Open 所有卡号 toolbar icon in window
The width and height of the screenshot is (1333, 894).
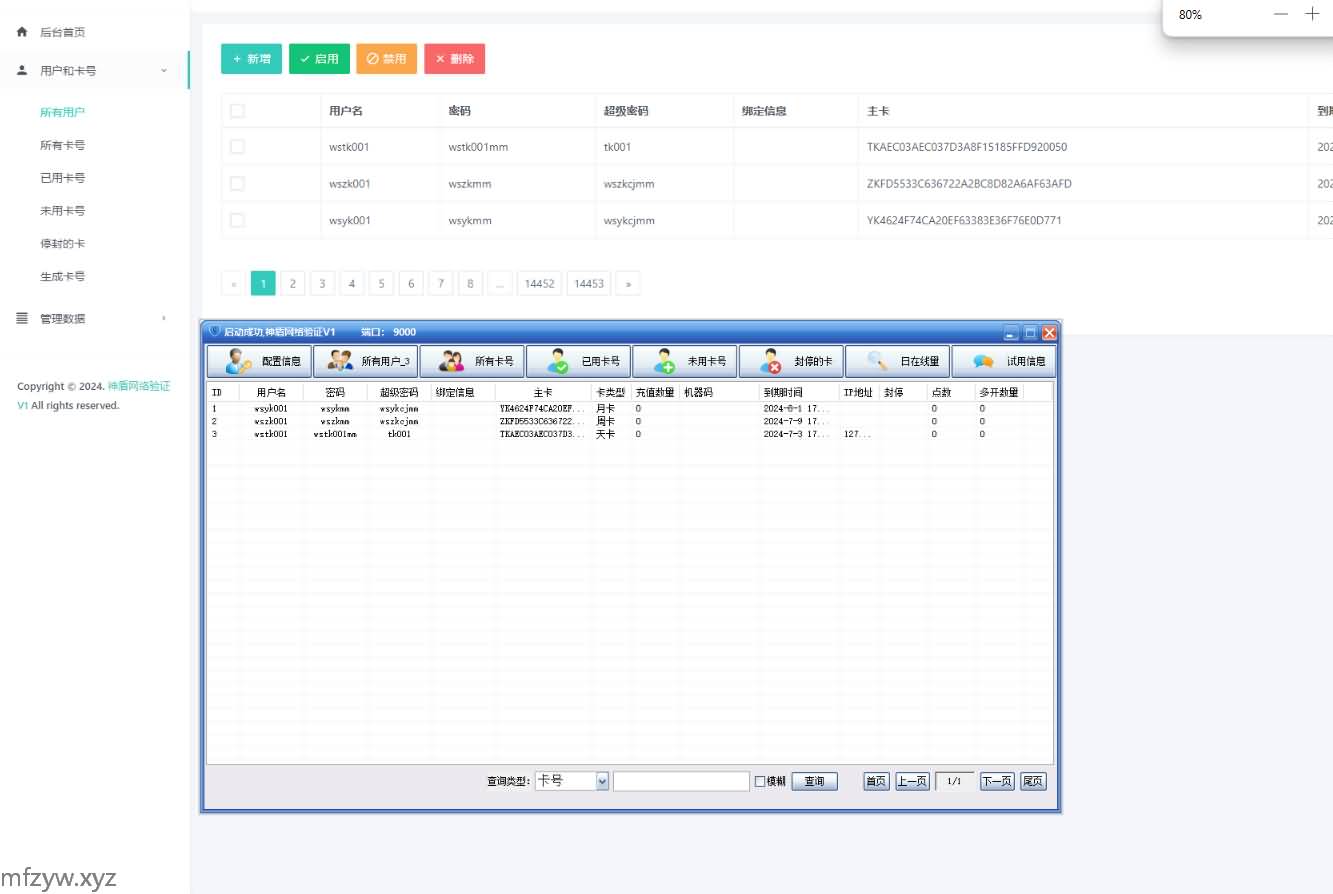(452, 361)
